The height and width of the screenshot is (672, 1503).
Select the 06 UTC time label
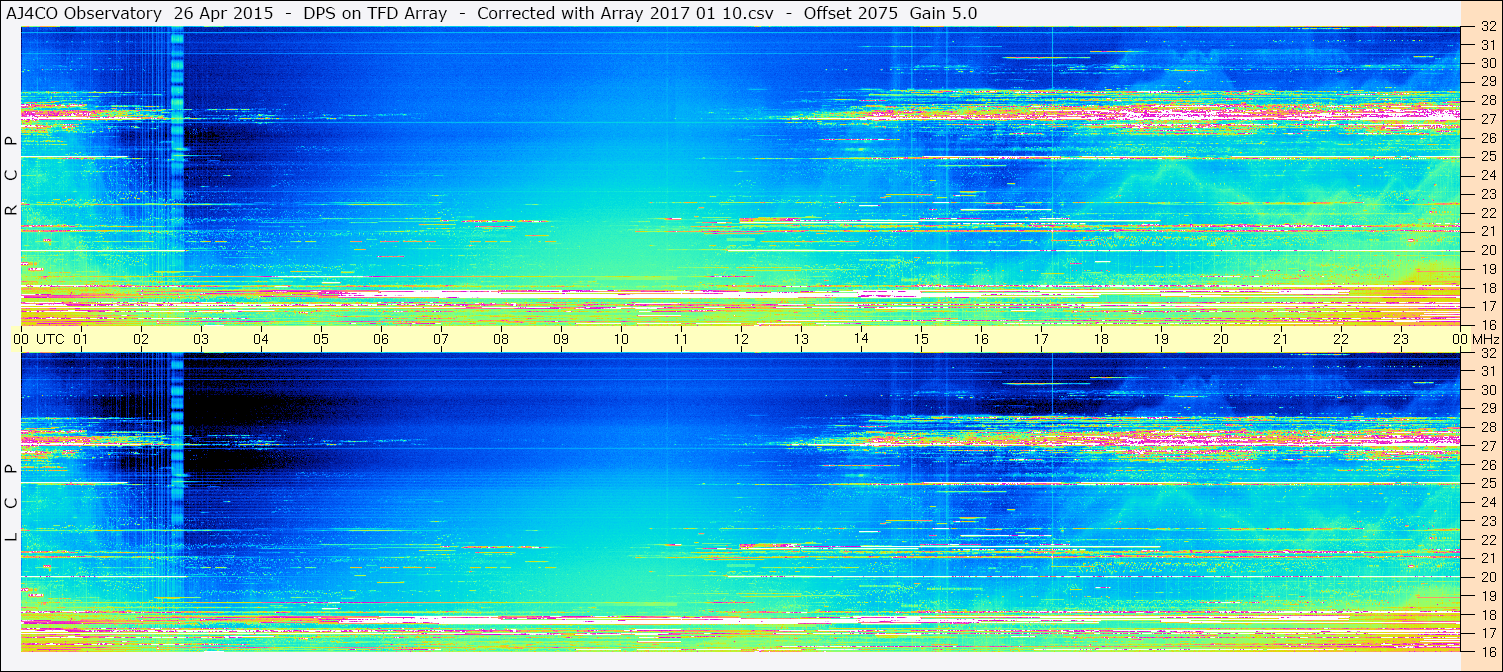(x=381, y=339)
